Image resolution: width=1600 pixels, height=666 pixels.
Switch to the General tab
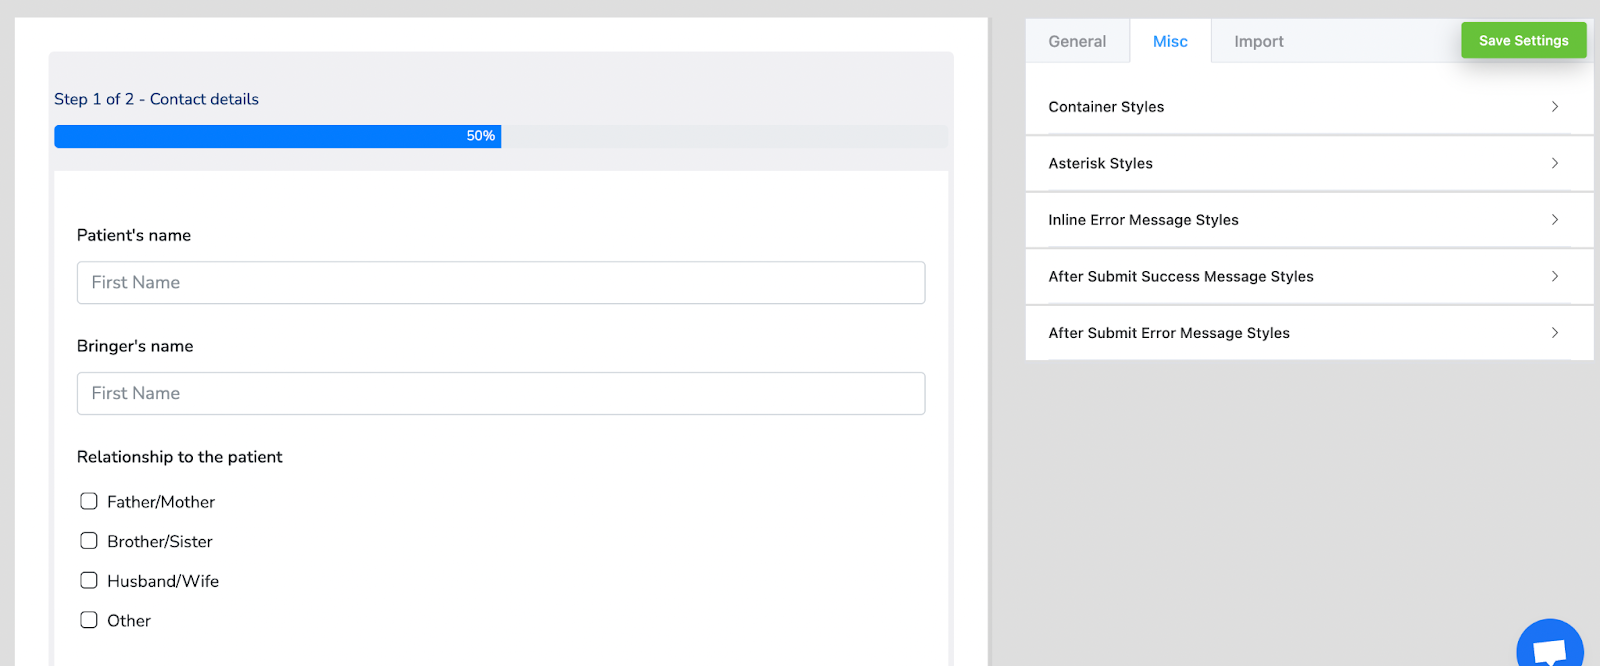click(x=1077, y=41)
